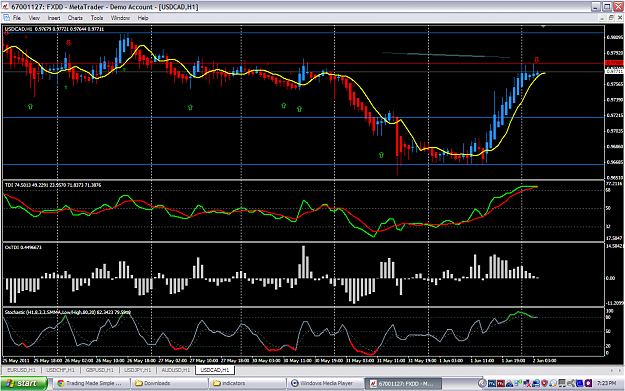Click the OsTDI 0.4496673 indicator label
Screen dimensions: 625x391
23,247
